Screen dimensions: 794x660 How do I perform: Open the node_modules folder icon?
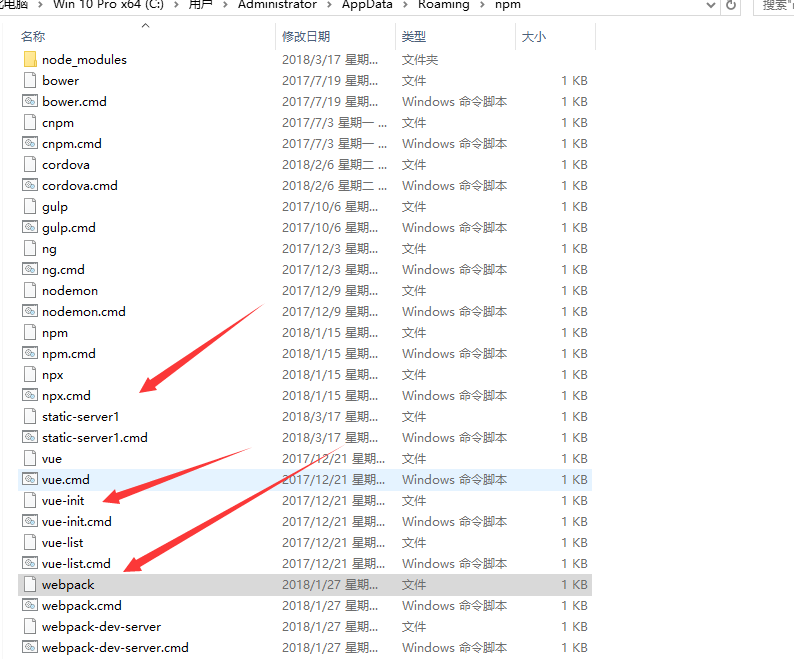pyautogui.click(x=30, y=59)
